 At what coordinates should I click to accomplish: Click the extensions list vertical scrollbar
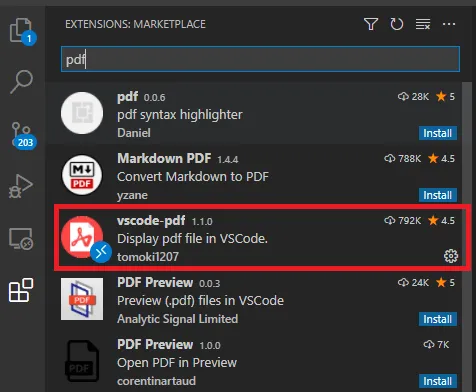[467, 237]
